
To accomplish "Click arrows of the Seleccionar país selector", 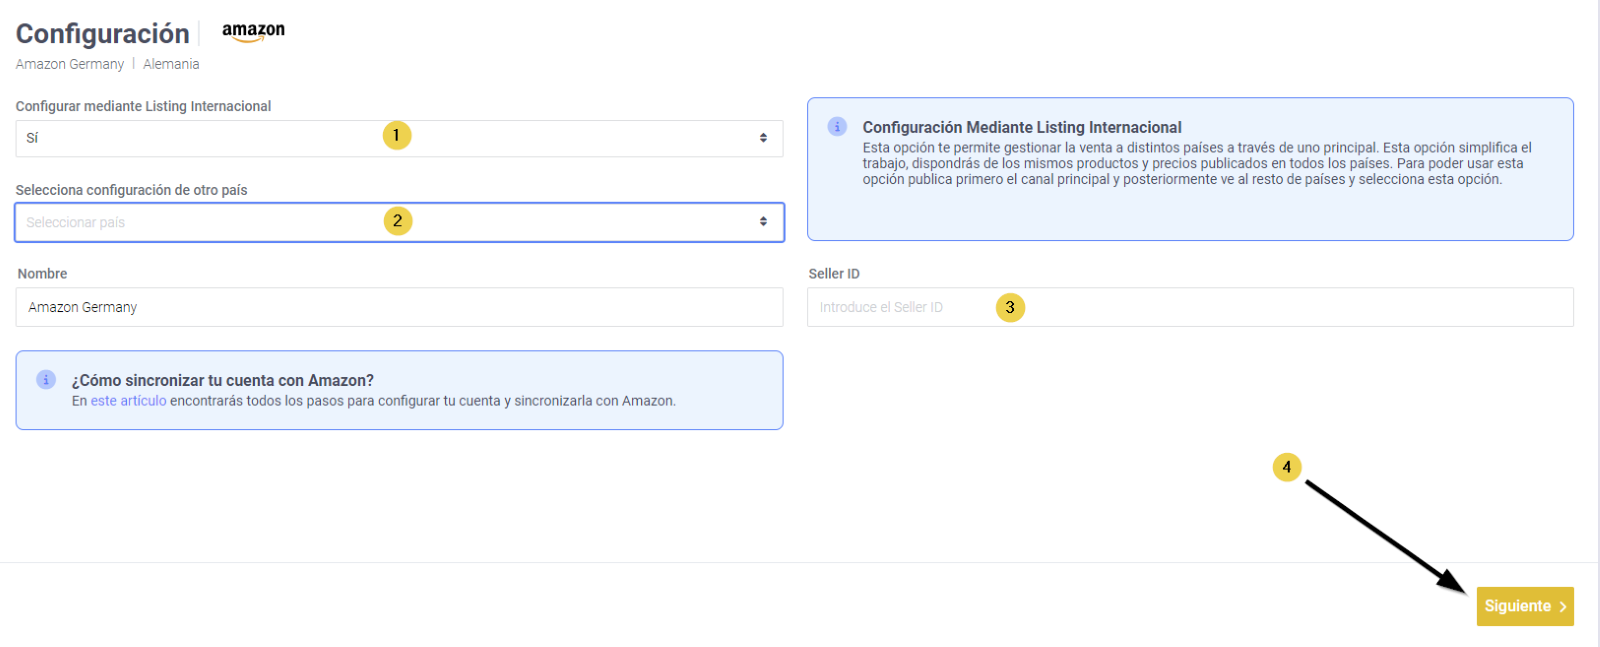I will pos(763,222).
